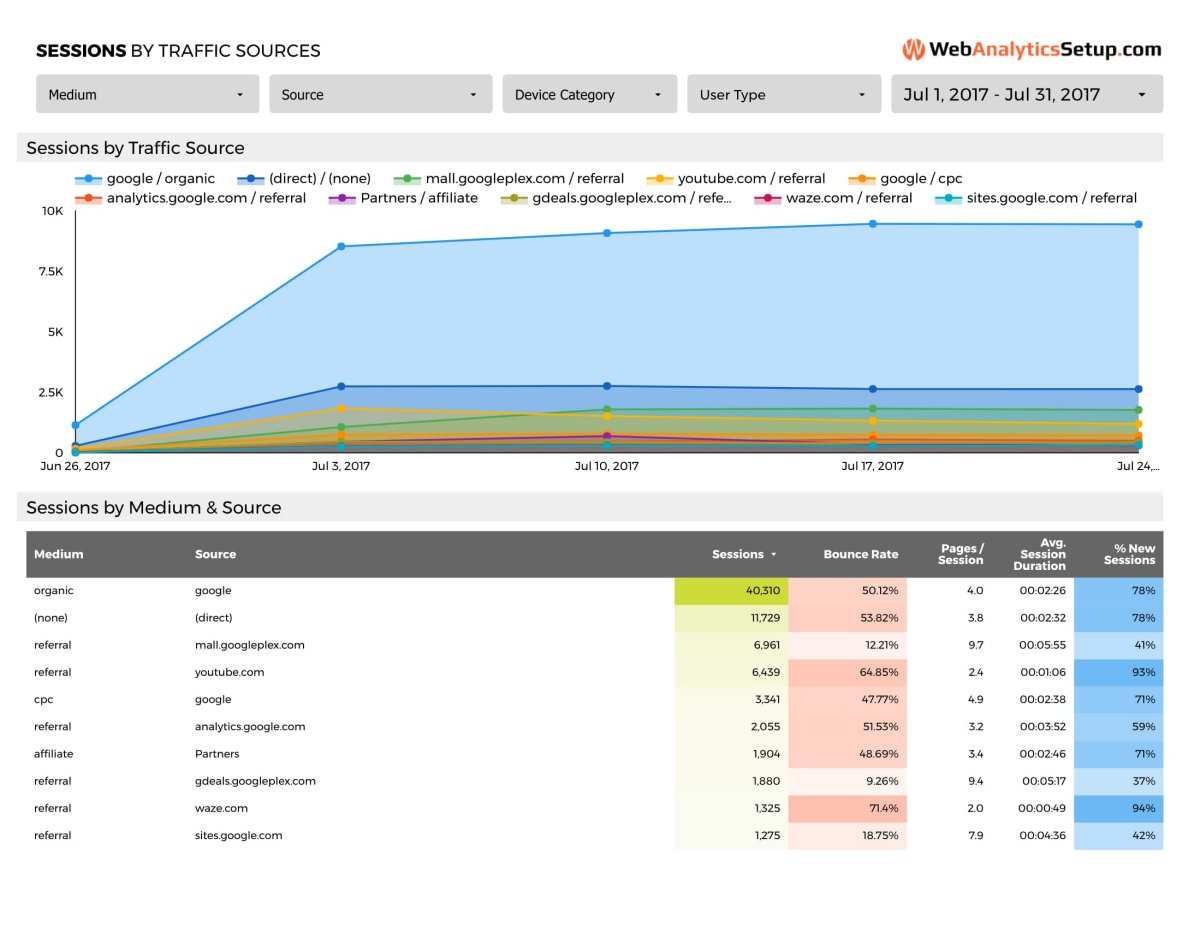The height and width of the screenshot is (927, 1200).
Task: Click the Jul 10, 2017 axis label
Action: 607,466
